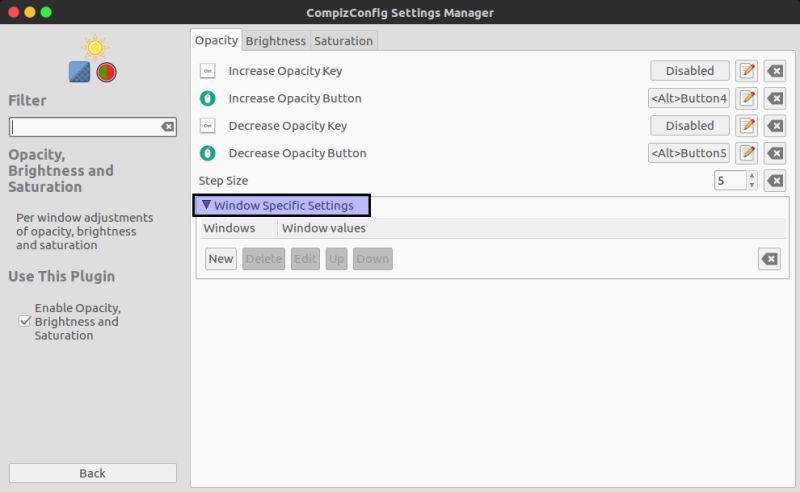Image resolution: width=800 pixels, height=492 pixels.
Task: Go Back to the main plugin list
Action: pyautogui.click(x=93, y=473)
